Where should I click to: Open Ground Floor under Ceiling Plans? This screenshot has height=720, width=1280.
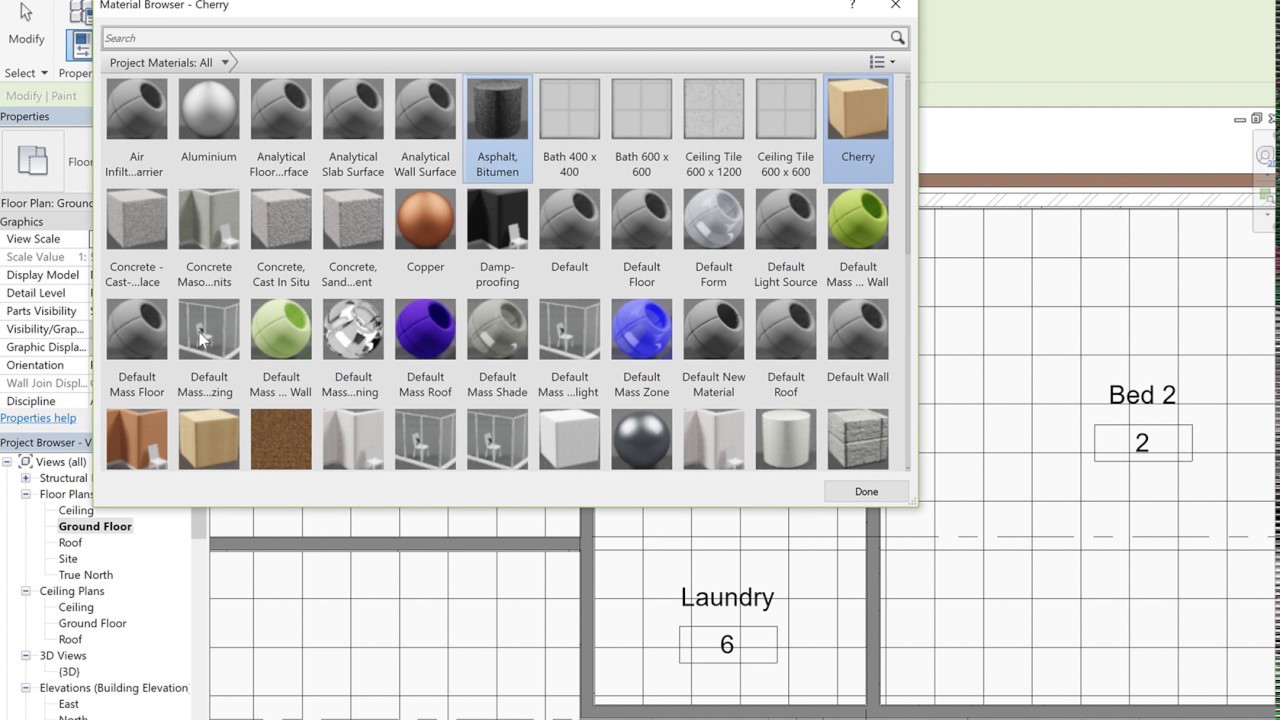point(92,623)
